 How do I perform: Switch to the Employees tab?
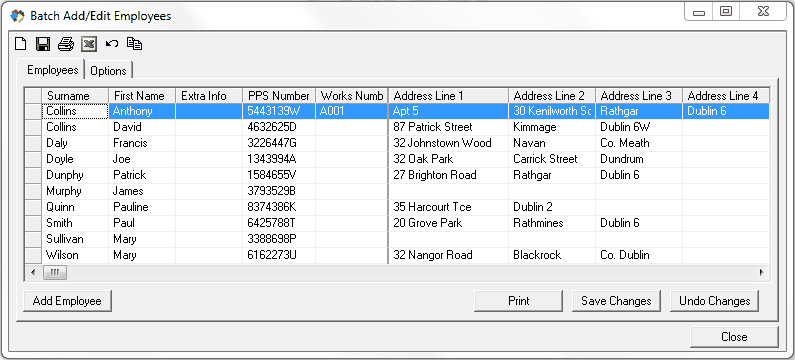tap(53, 69)
